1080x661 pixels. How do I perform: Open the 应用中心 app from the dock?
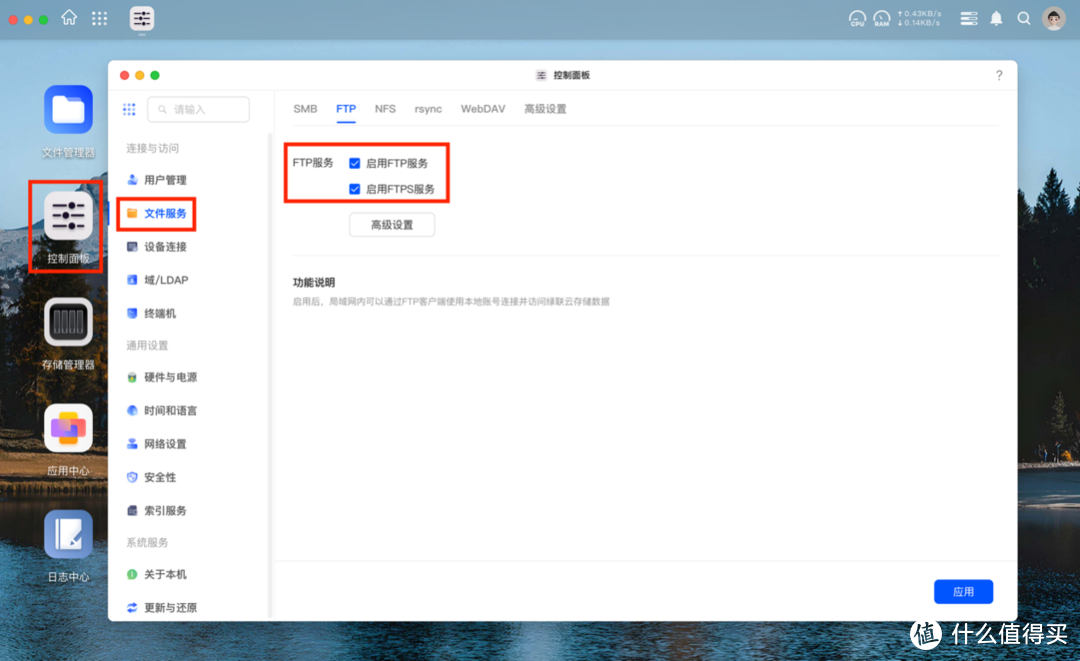(x=67, y=428)
